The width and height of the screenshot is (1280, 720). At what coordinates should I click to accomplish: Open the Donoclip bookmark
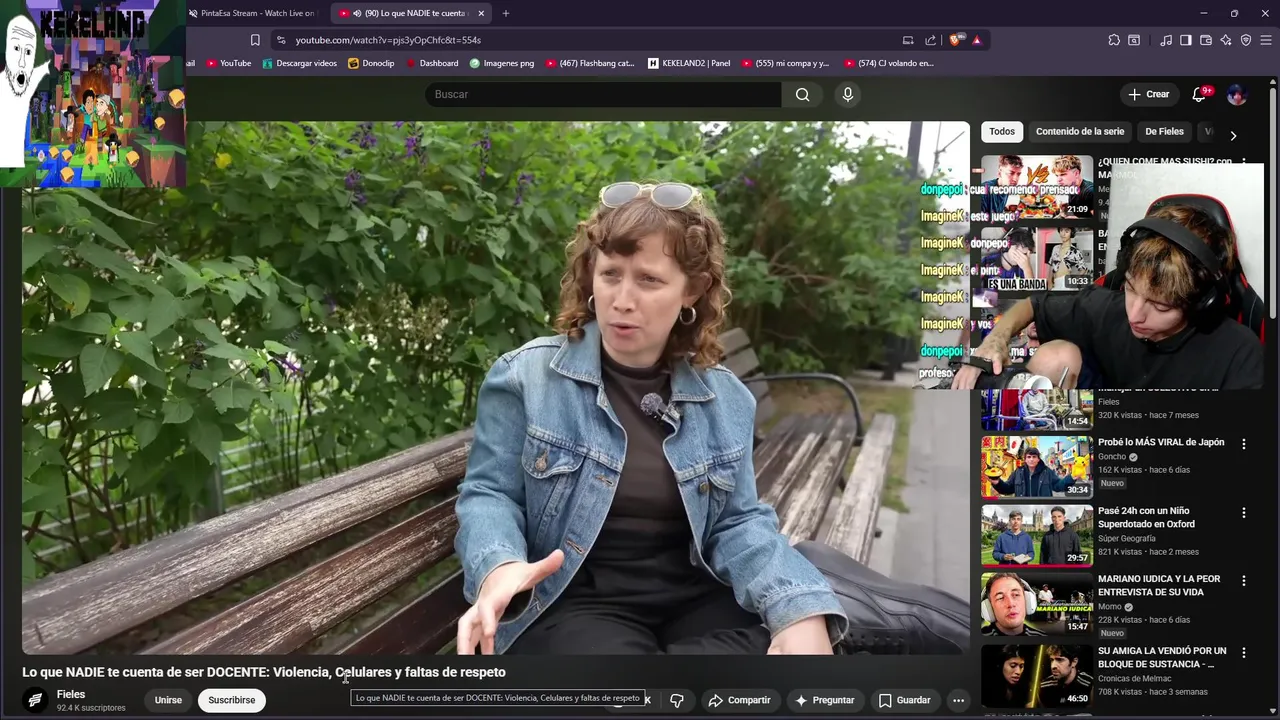[371, 63]
